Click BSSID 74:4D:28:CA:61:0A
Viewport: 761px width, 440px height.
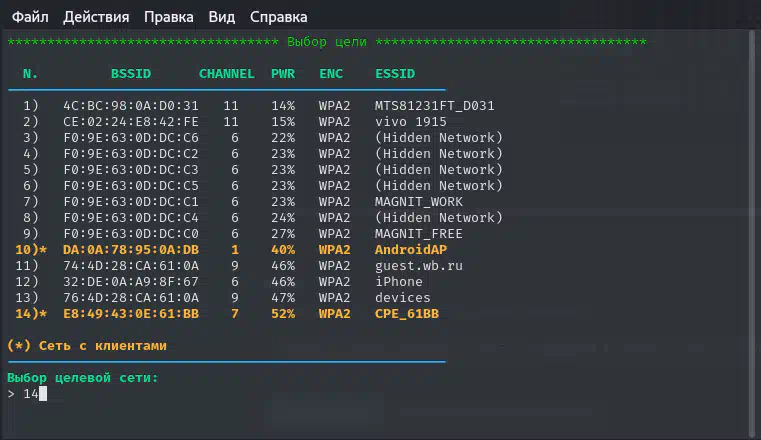(131, 266)
